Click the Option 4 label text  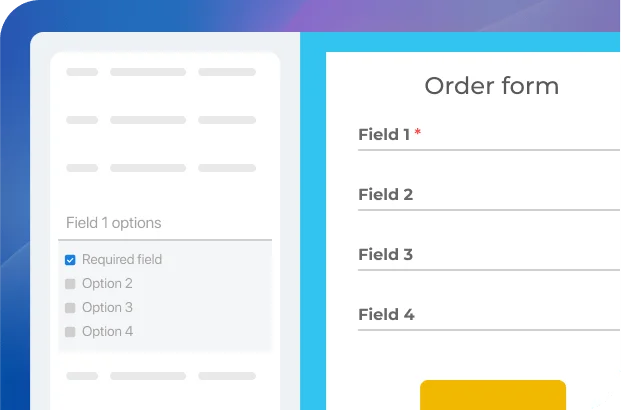[x=107, y=332]
